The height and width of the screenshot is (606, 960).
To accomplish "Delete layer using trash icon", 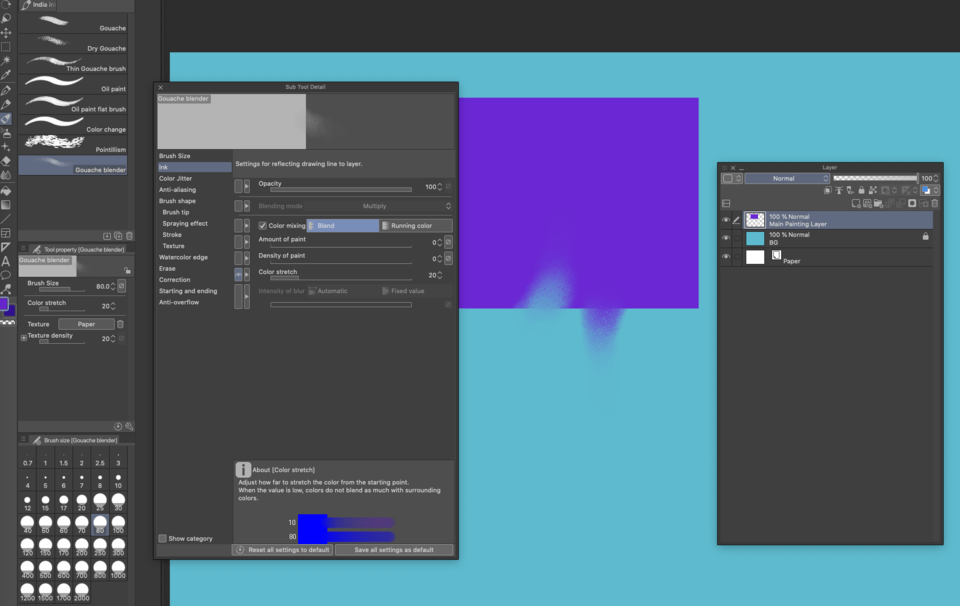I will [x=935, y=203].
